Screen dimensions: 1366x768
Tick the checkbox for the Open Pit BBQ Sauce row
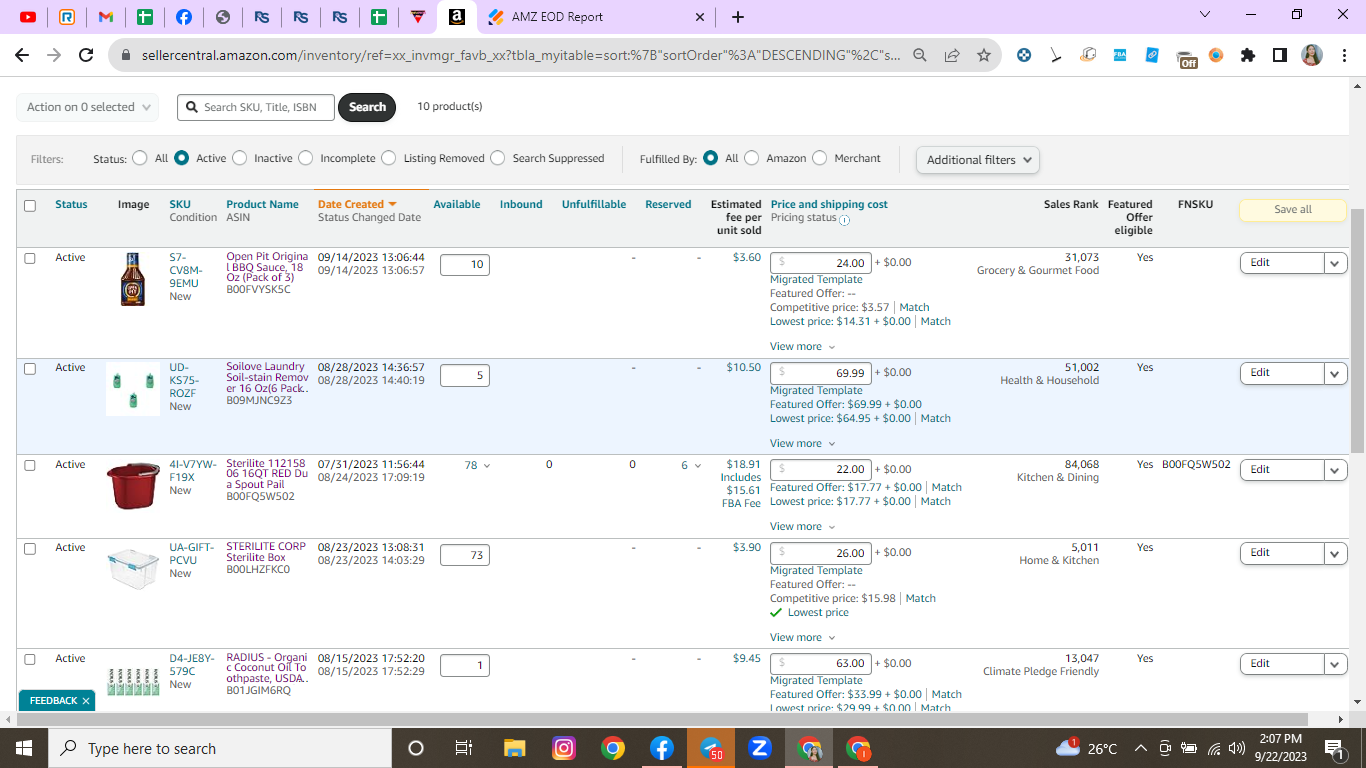[x=30, y=258]
